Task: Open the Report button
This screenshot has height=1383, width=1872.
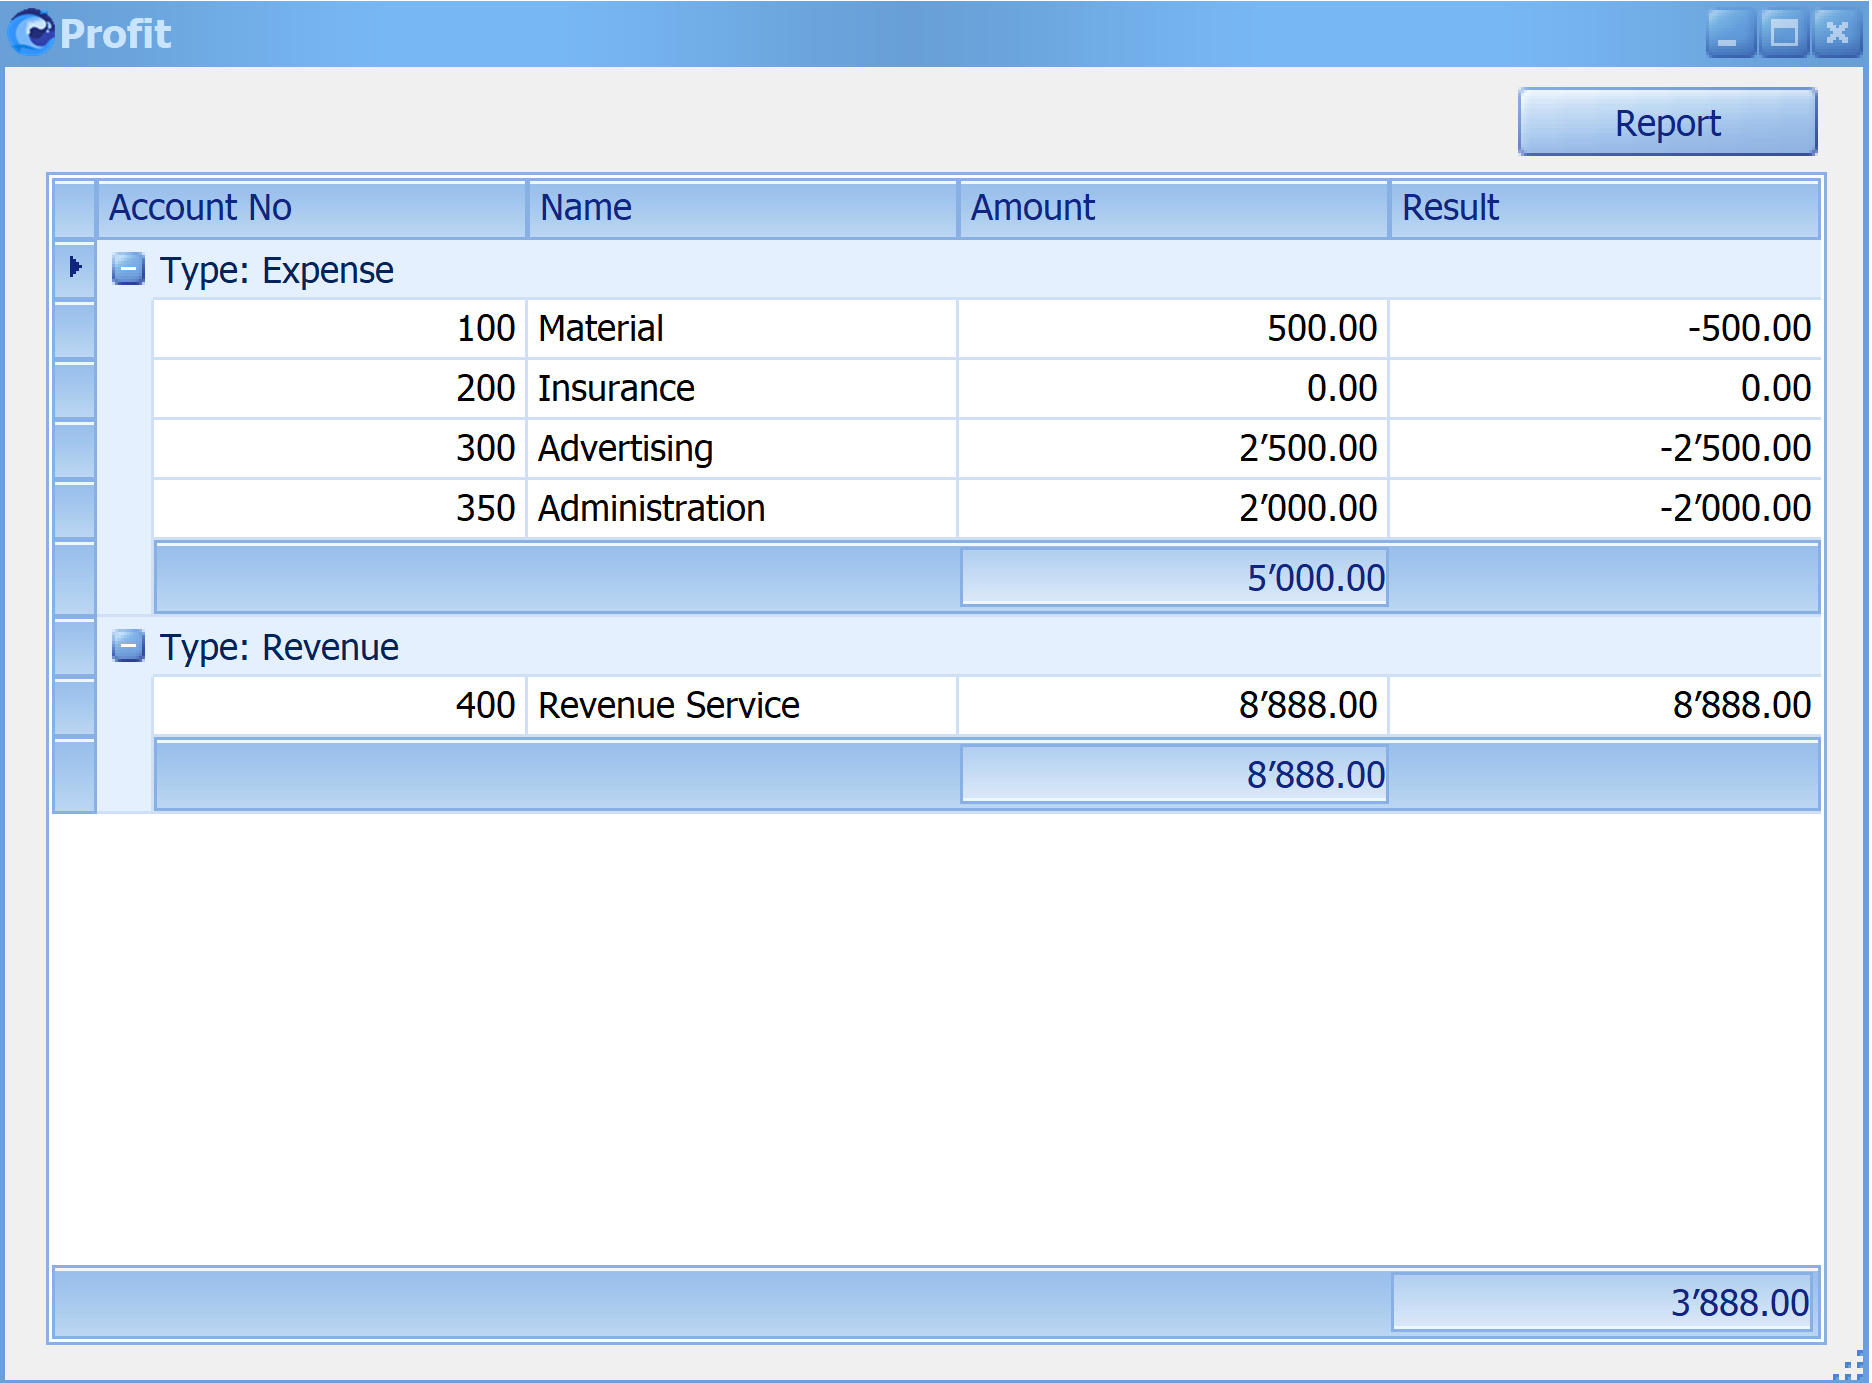Action: tap(1667, 122)
